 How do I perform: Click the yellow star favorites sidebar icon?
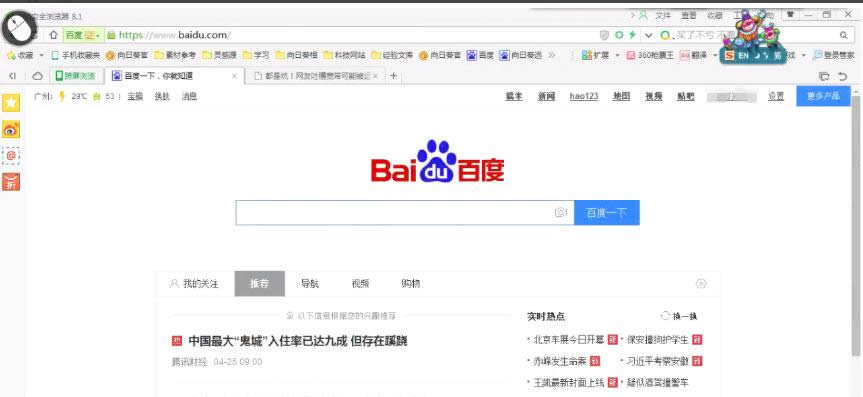(x=11, y=103)
